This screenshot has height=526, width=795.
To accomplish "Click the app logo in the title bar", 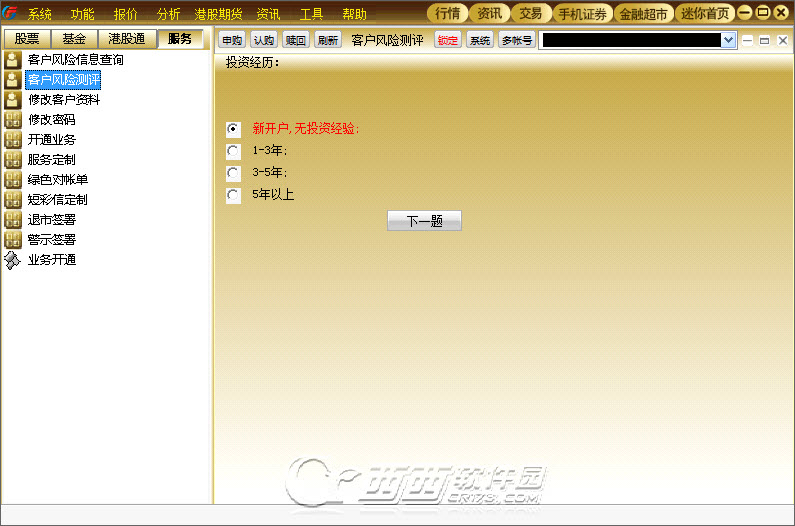I will click(x=10, y=13).
